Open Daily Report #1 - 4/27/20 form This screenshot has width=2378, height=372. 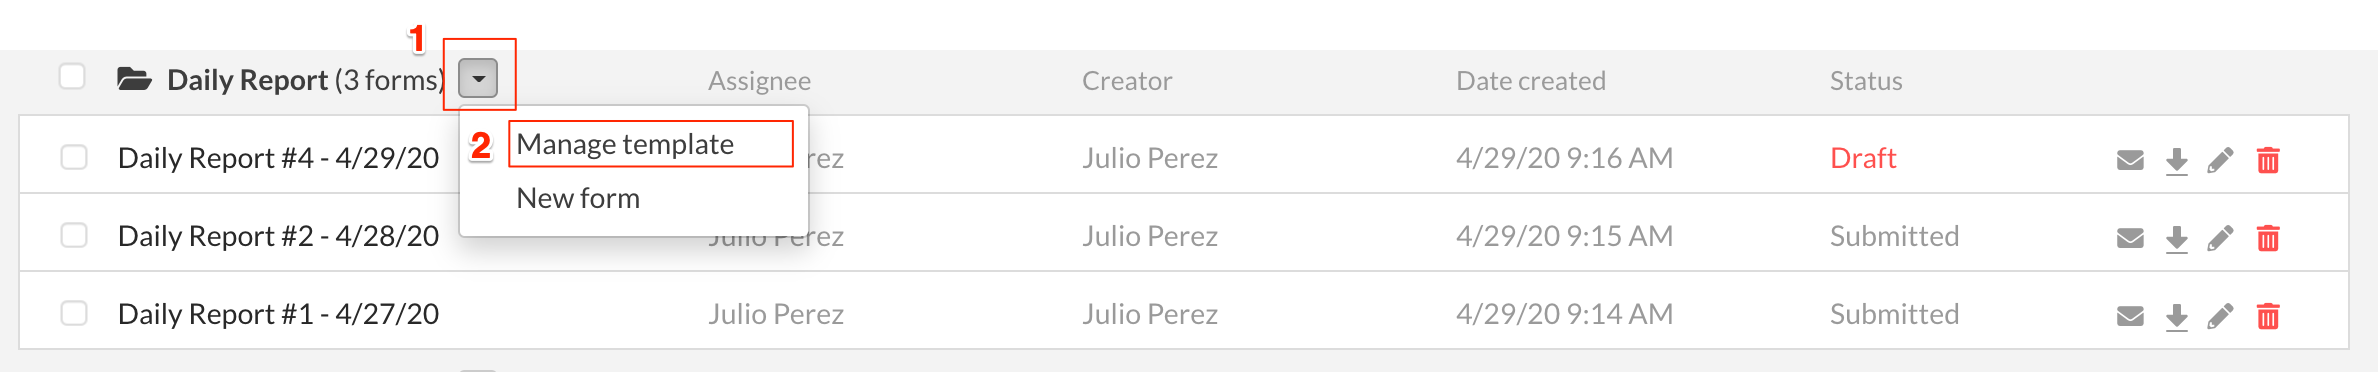(x=278, y=314)
